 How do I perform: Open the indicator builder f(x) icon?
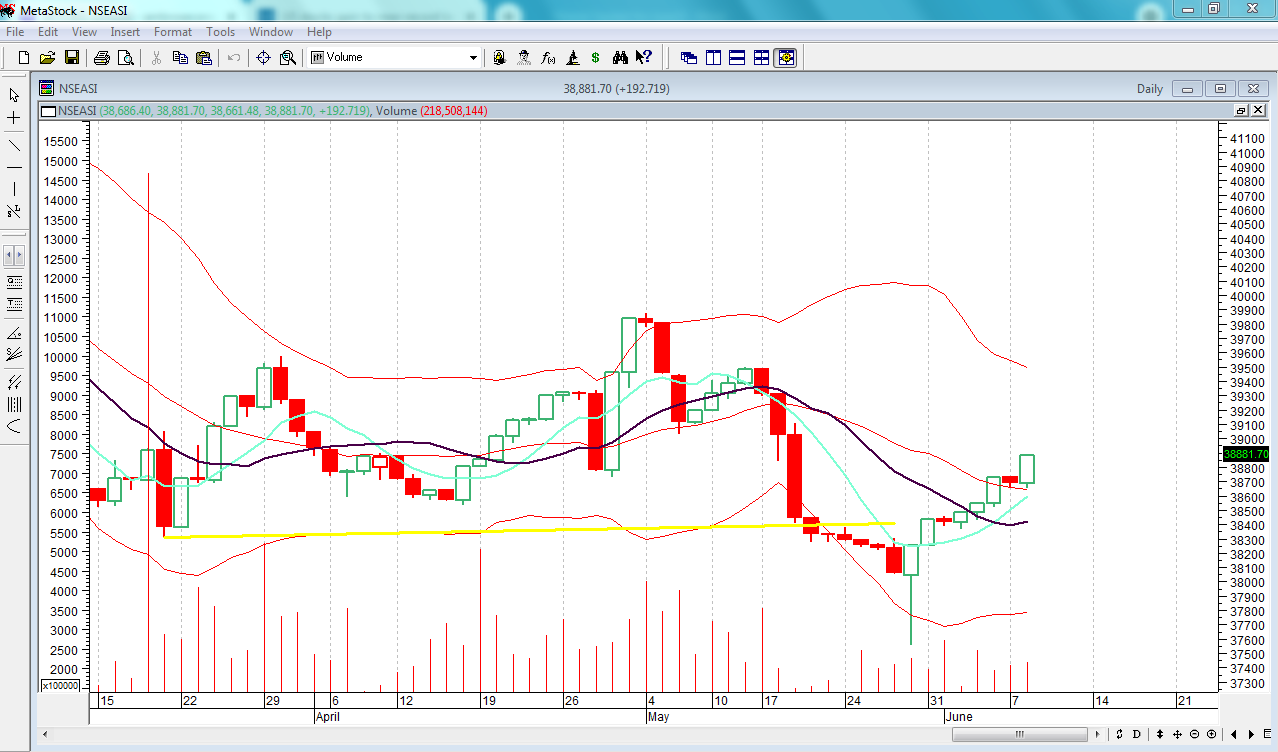point(548,58)
